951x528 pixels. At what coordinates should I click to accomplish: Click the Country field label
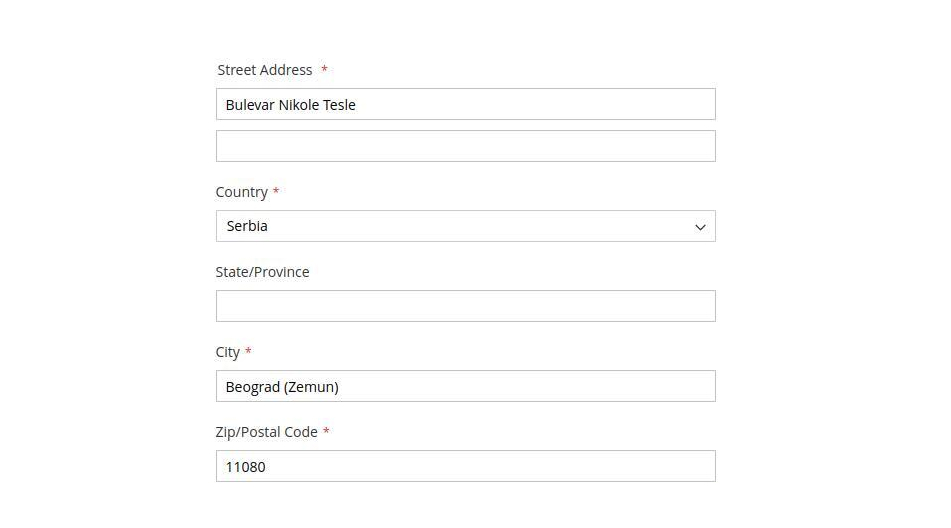pos(241,192)
